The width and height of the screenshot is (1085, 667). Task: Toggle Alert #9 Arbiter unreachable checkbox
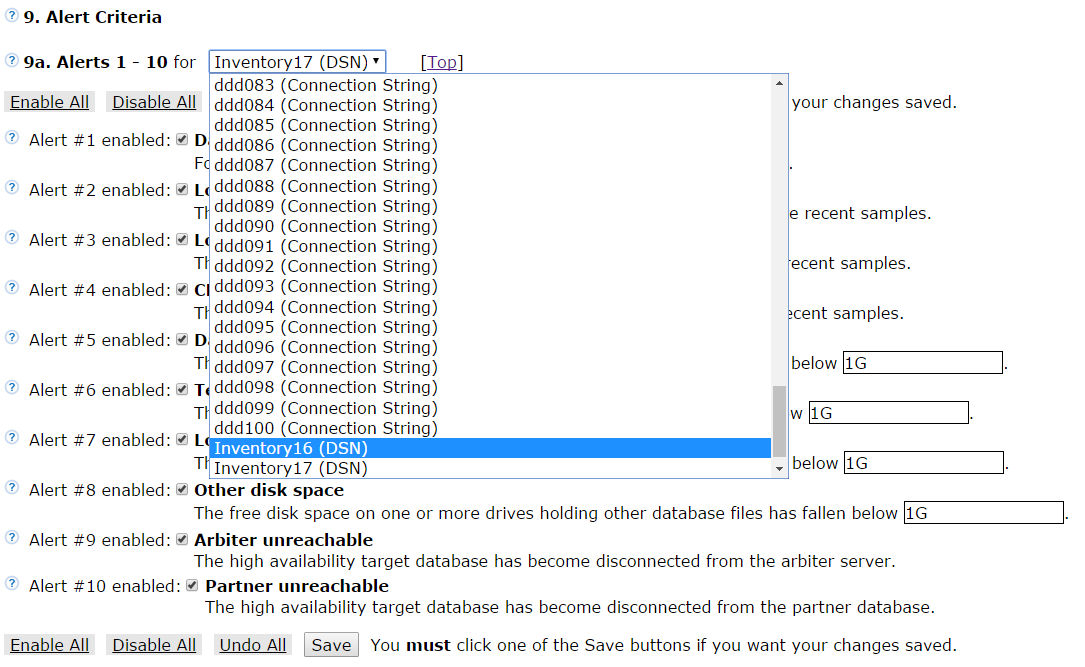(182, 540)
